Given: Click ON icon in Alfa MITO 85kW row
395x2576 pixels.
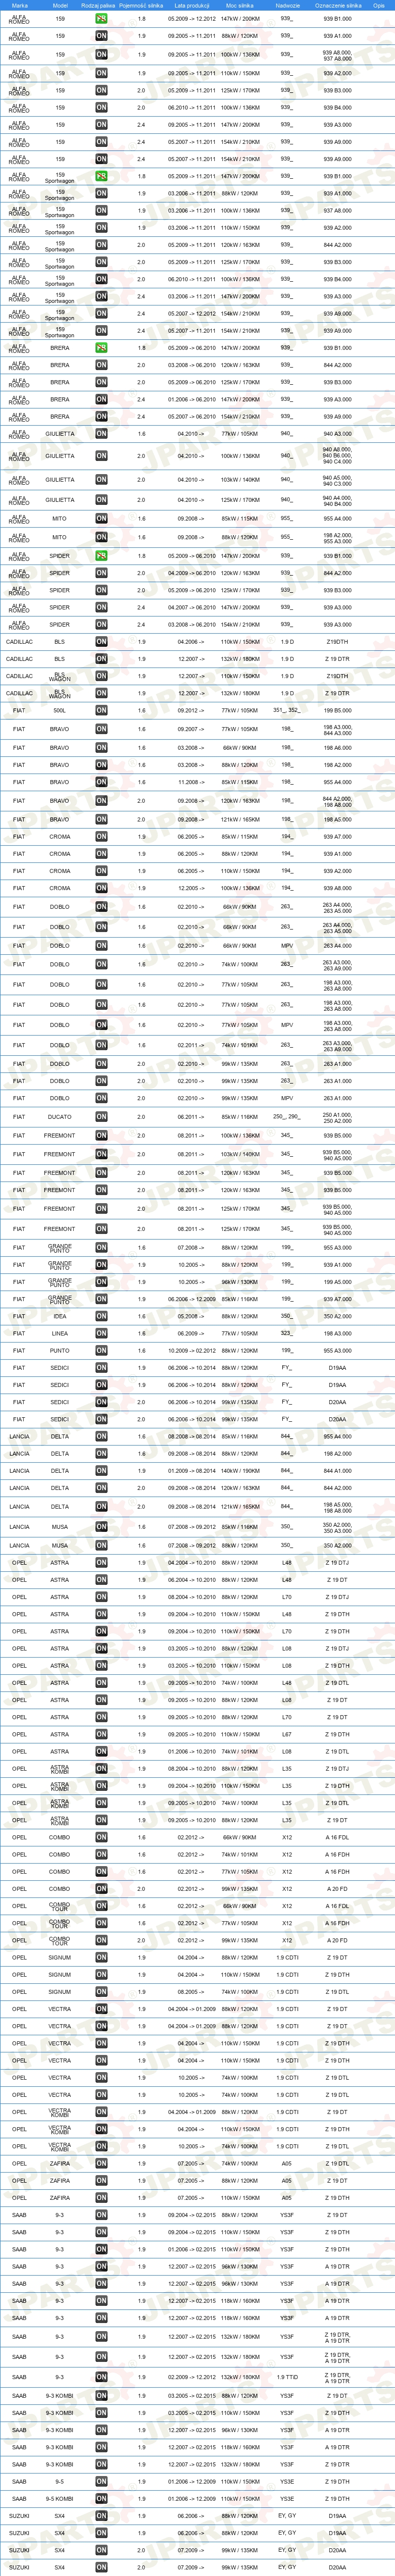Looking at the screenshot, I should point(101,519).
